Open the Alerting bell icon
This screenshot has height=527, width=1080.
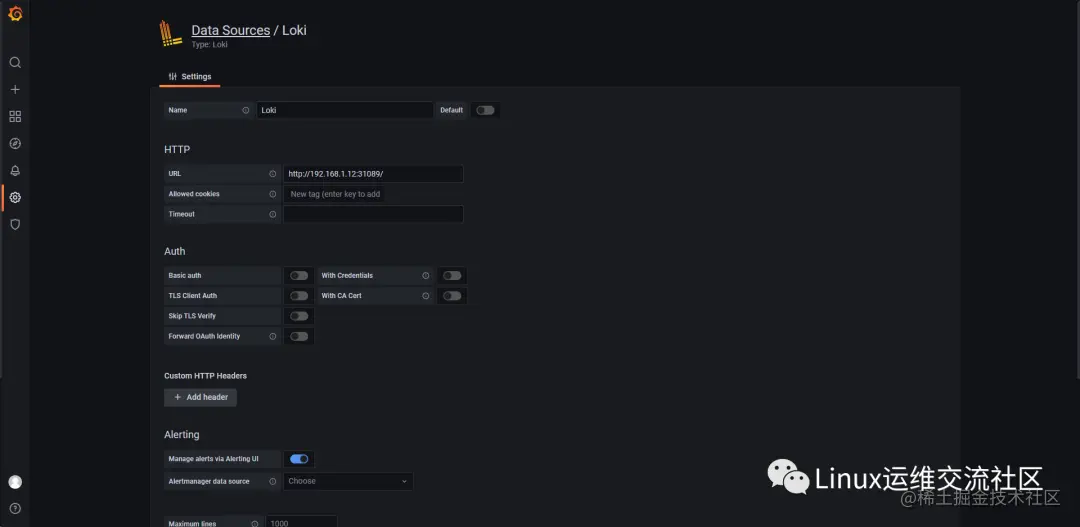pos(15,170)
